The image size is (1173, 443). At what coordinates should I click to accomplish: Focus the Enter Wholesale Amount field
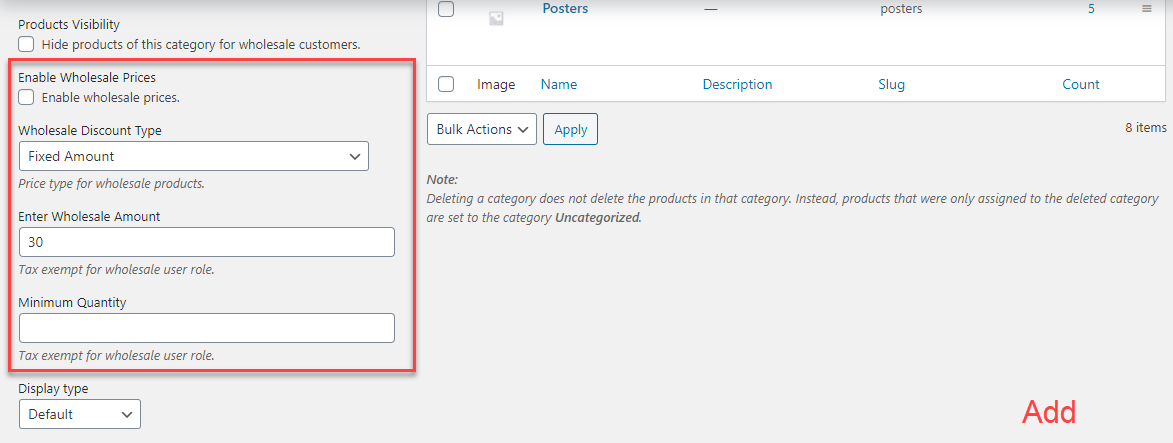(206, 242)
